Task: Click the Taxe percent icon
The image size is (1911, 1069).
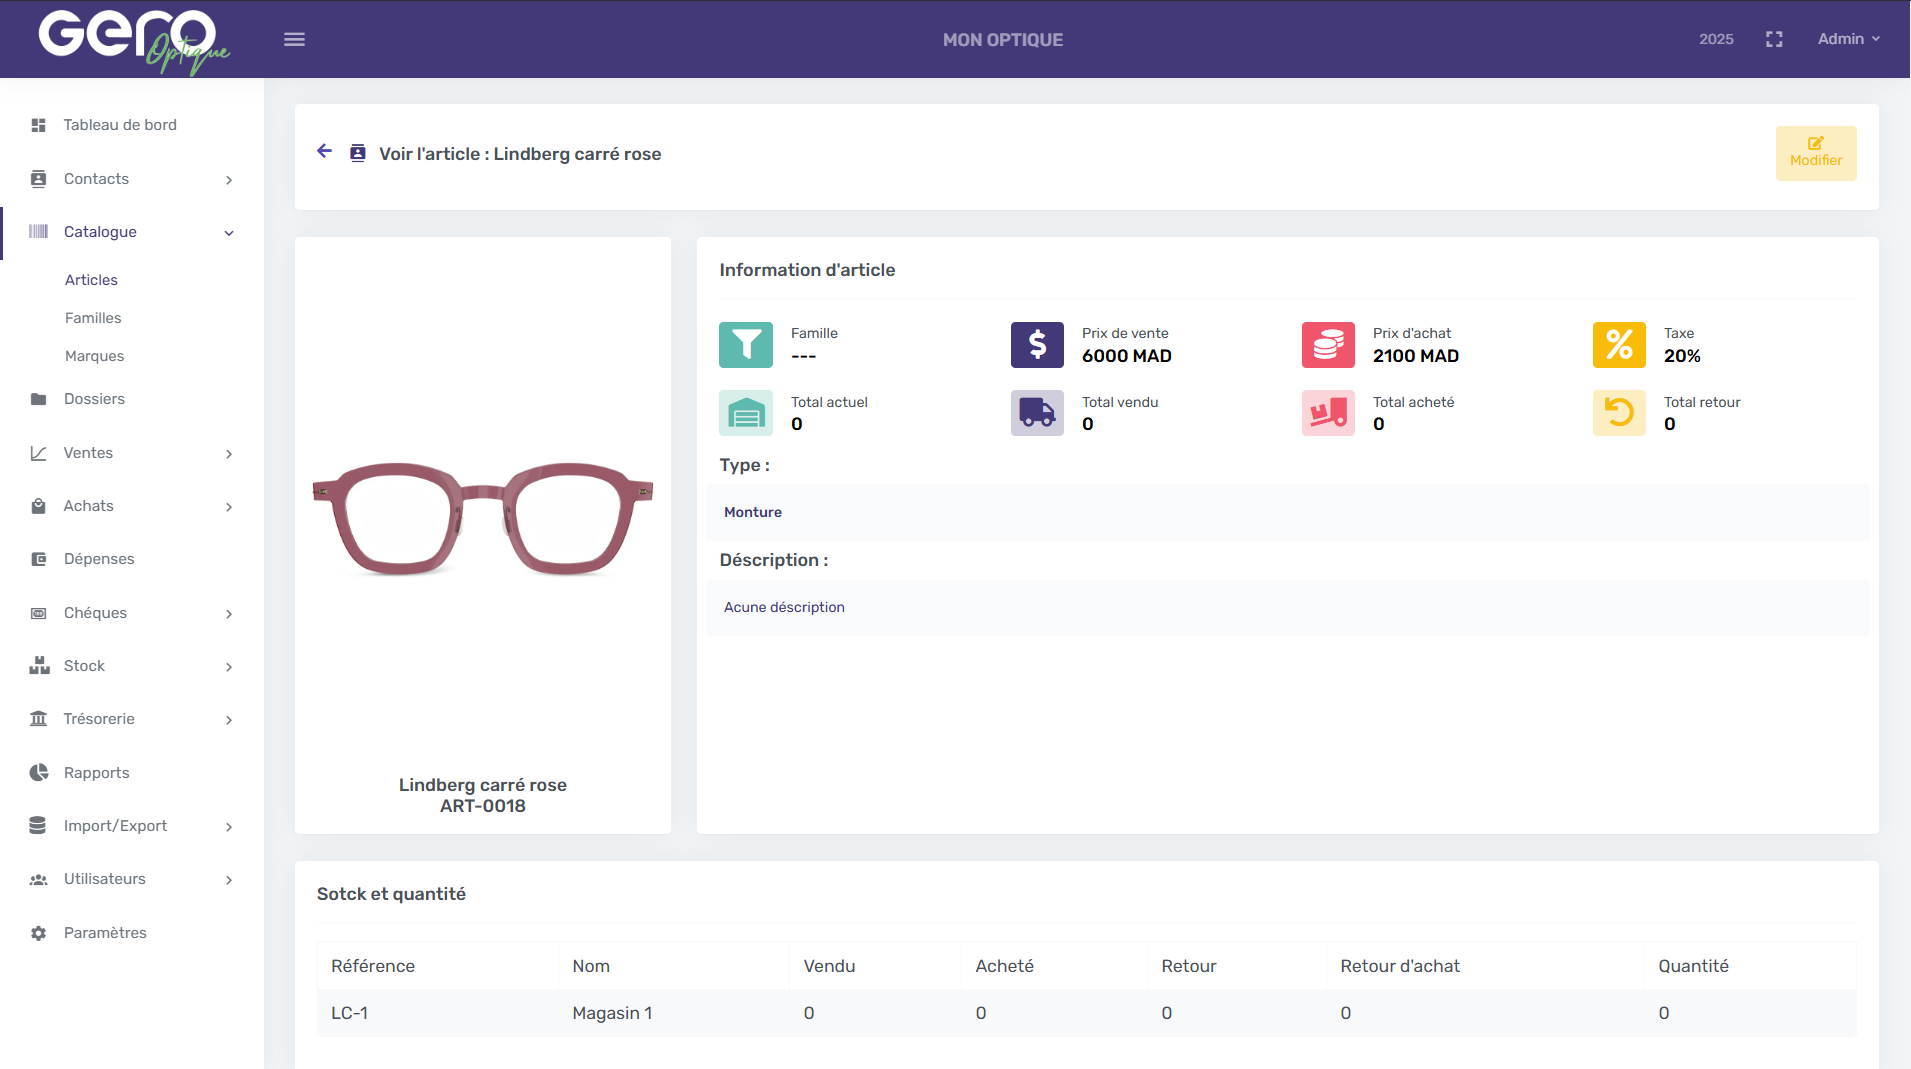Action: [x=1619, y=345]
